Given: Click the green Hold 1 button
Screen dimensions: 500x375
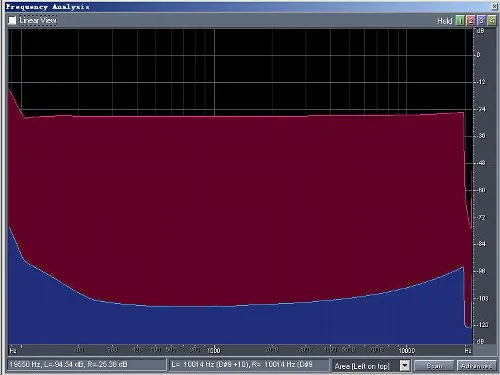Looking at the screenshot, I should click(x=460, y=21).
